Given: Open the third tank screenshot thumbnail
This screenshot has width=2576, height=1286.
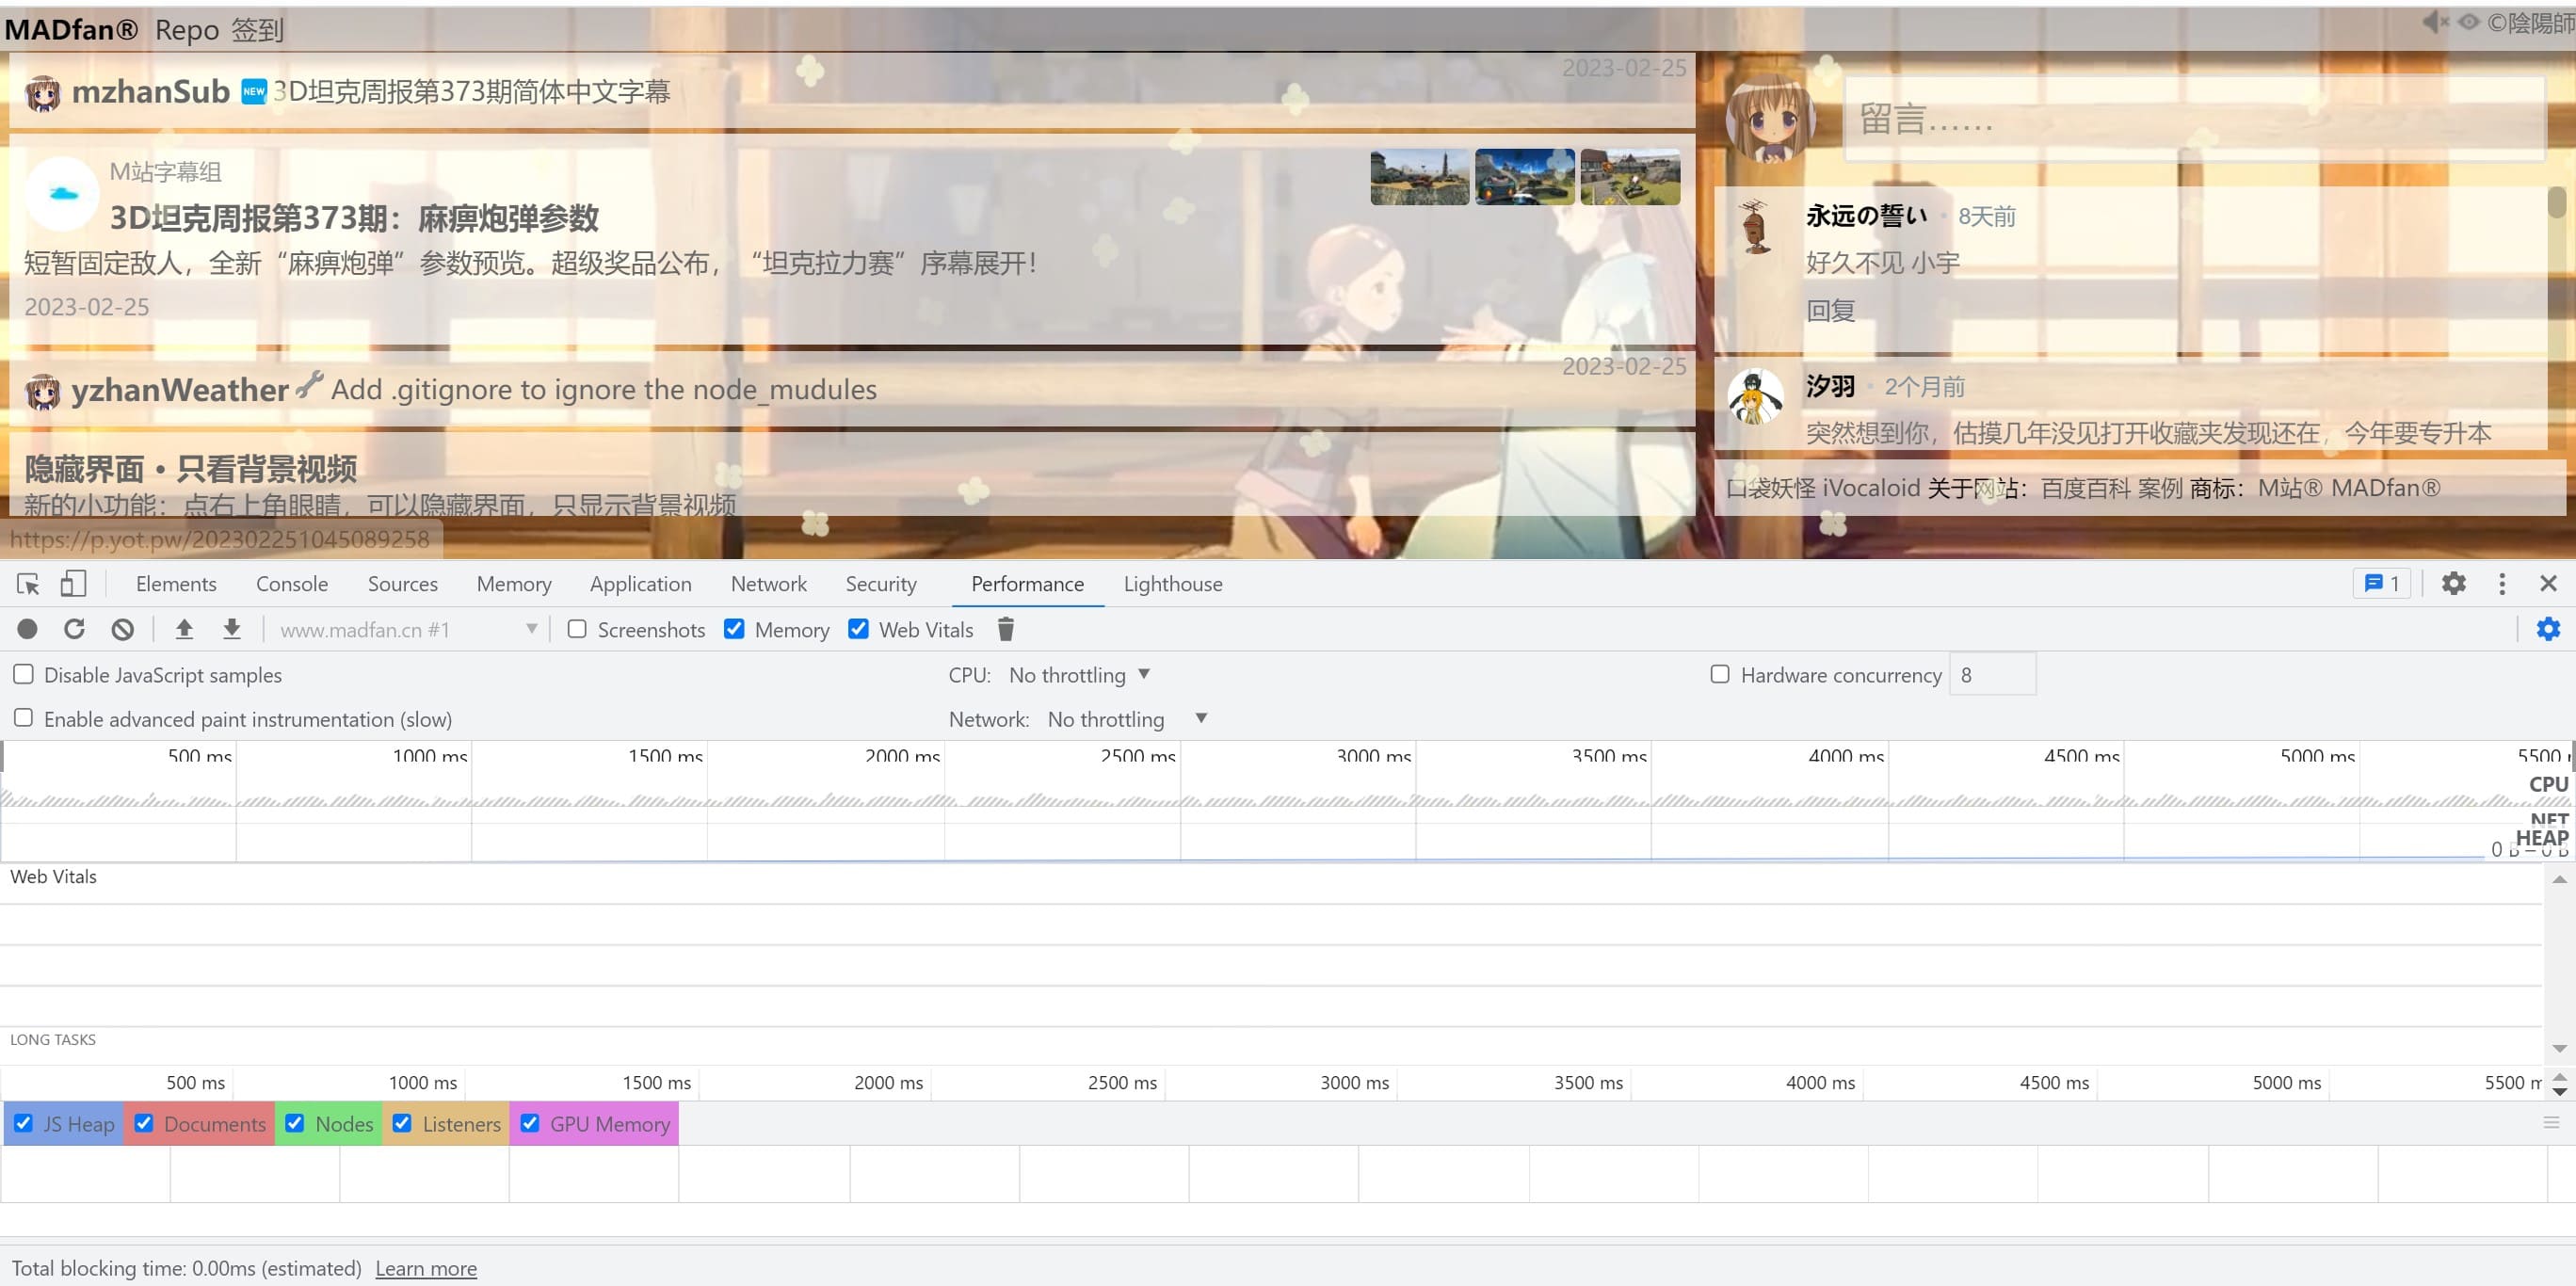Looking at the screenshot, I should click(1630, 177).
